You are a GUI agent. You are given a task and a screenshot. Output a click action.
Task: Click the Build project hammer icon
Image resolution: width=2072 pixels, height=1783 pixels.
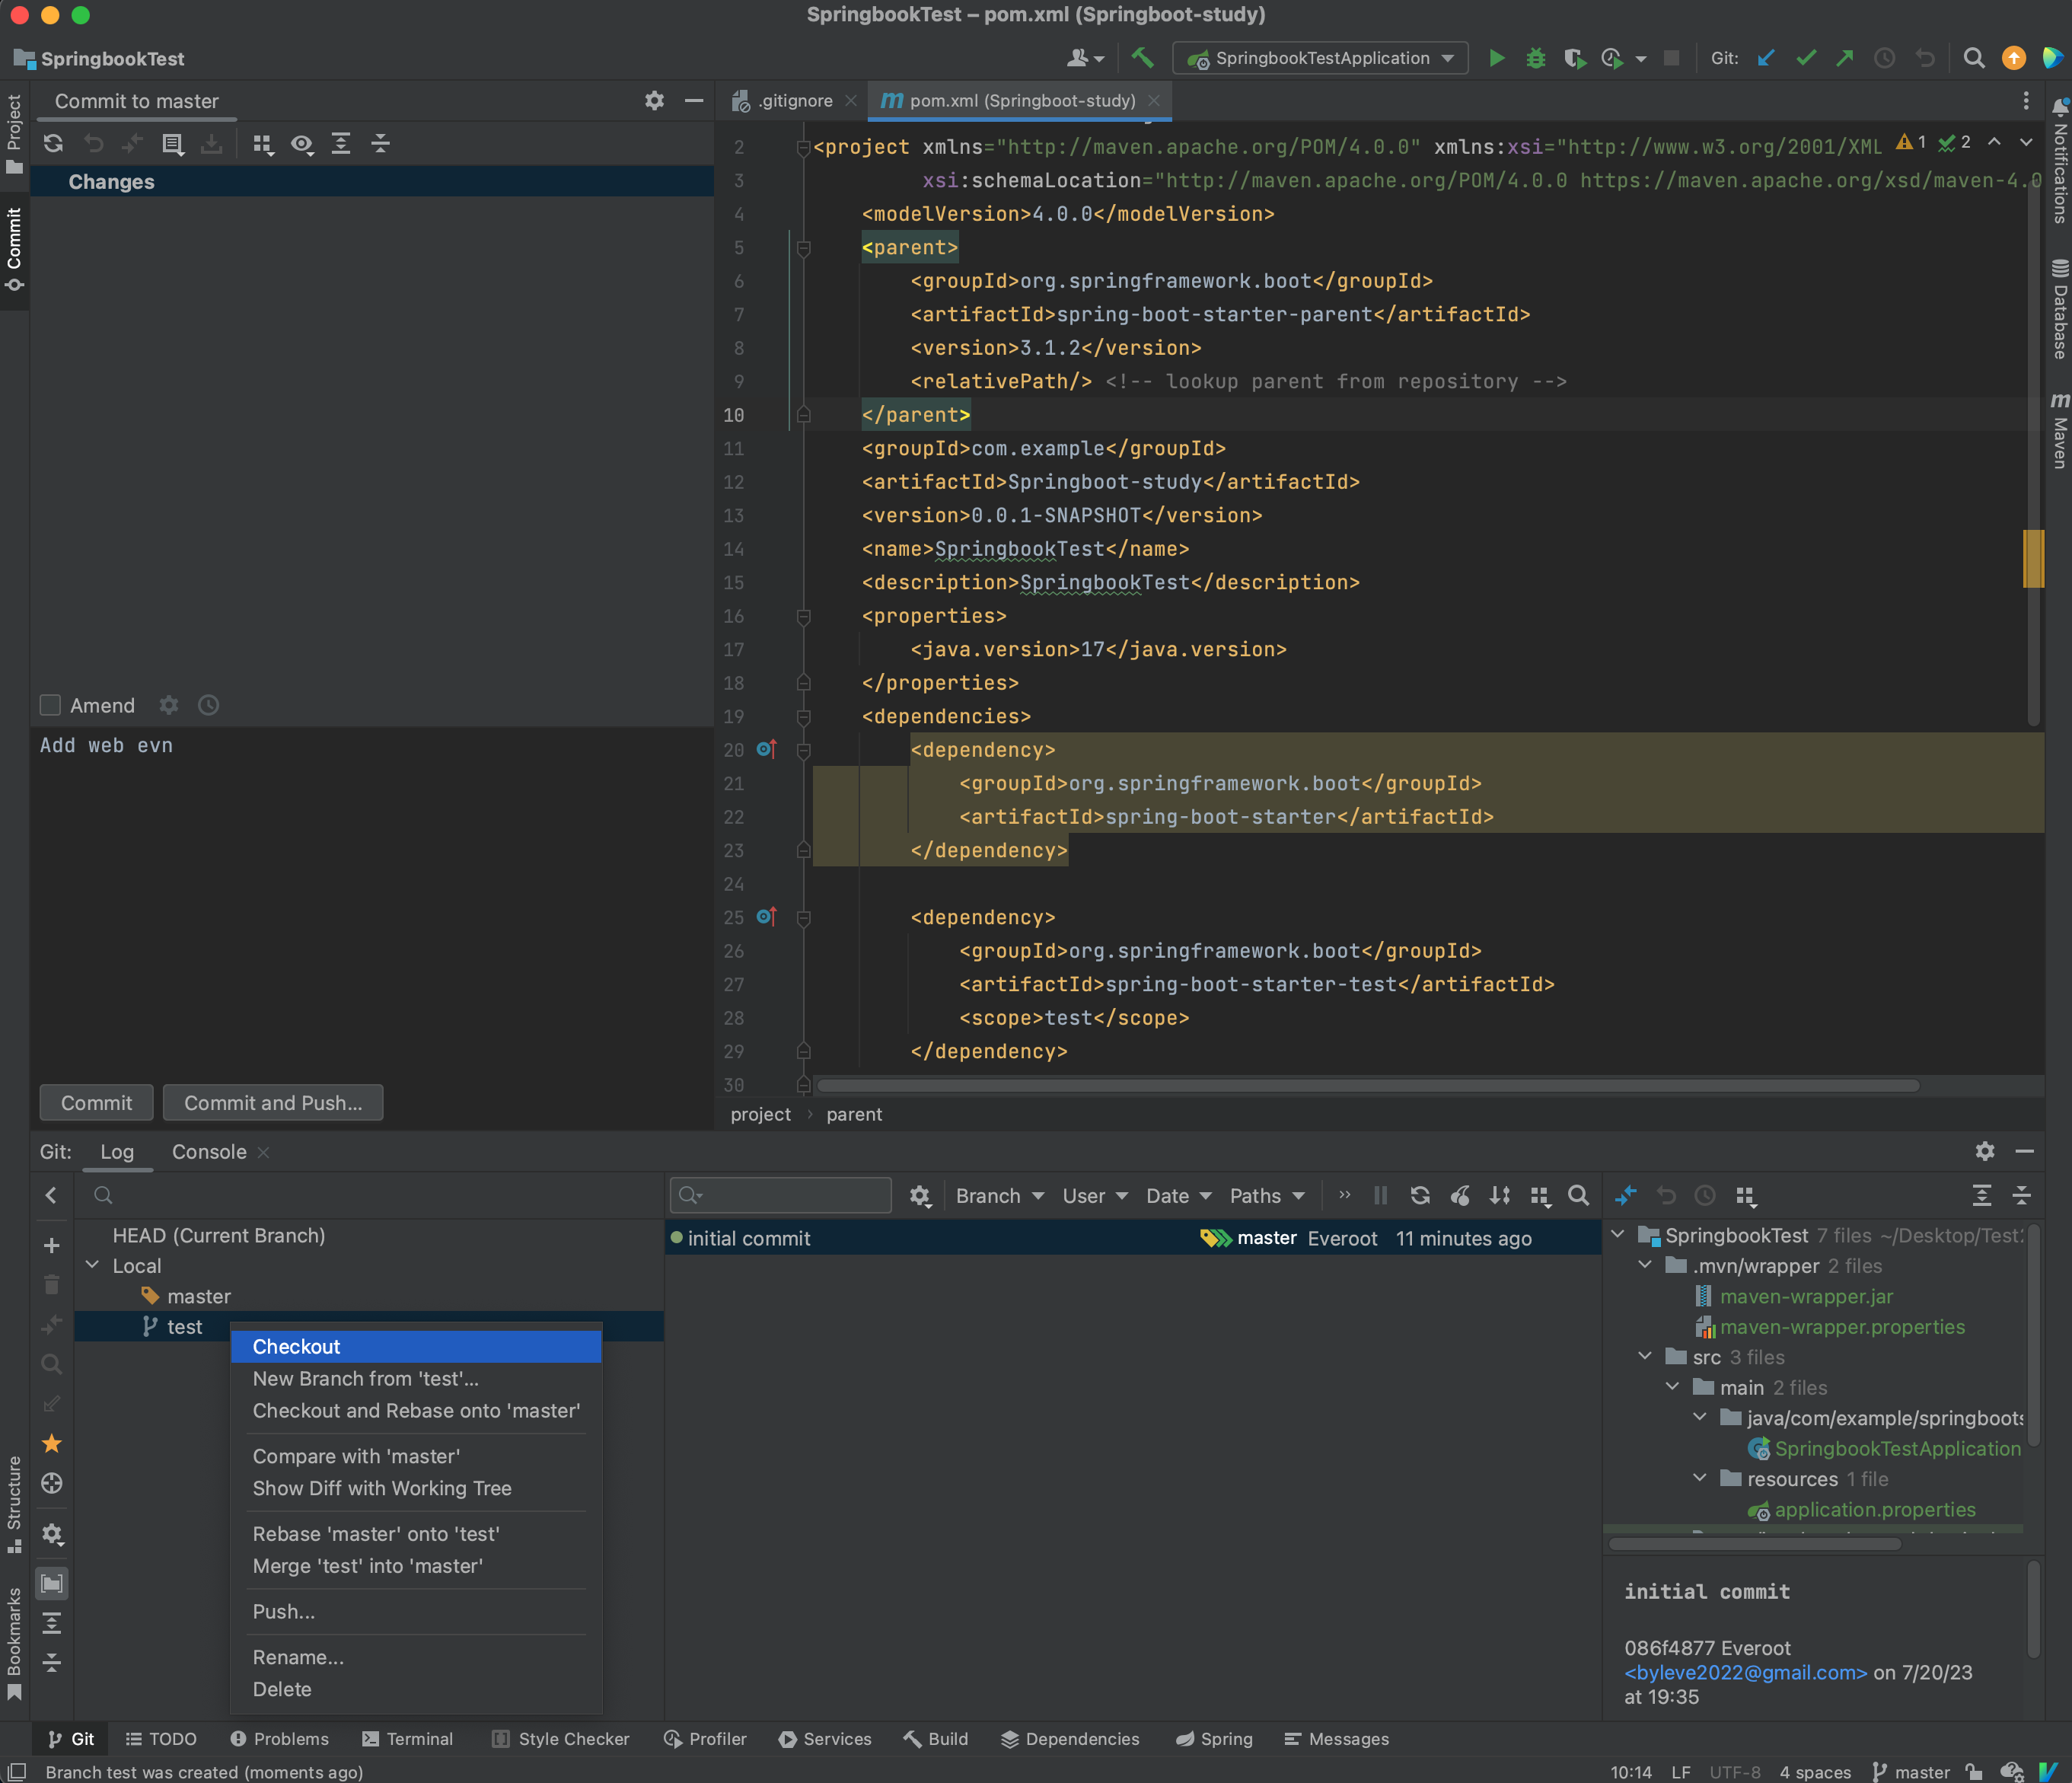point(1142,58)
